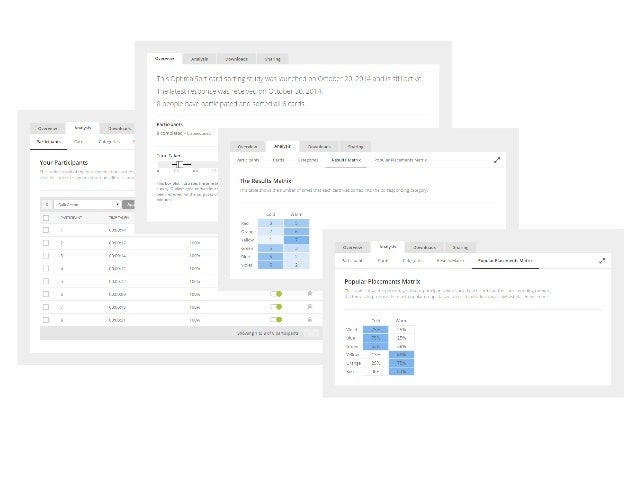Click the Violet row Cold cell in the Results Matrix
Image resolution: width=638 pixels, height=479 pixels.
point(271,265)
